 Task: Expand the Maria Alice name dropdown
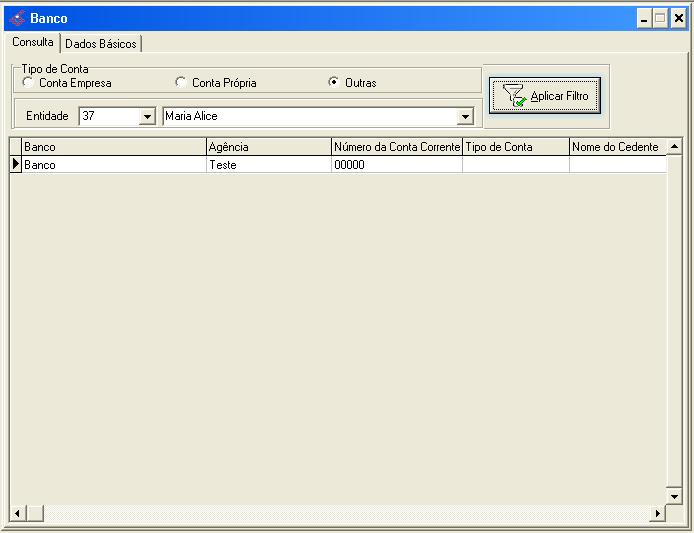click(x=464, y=117)
